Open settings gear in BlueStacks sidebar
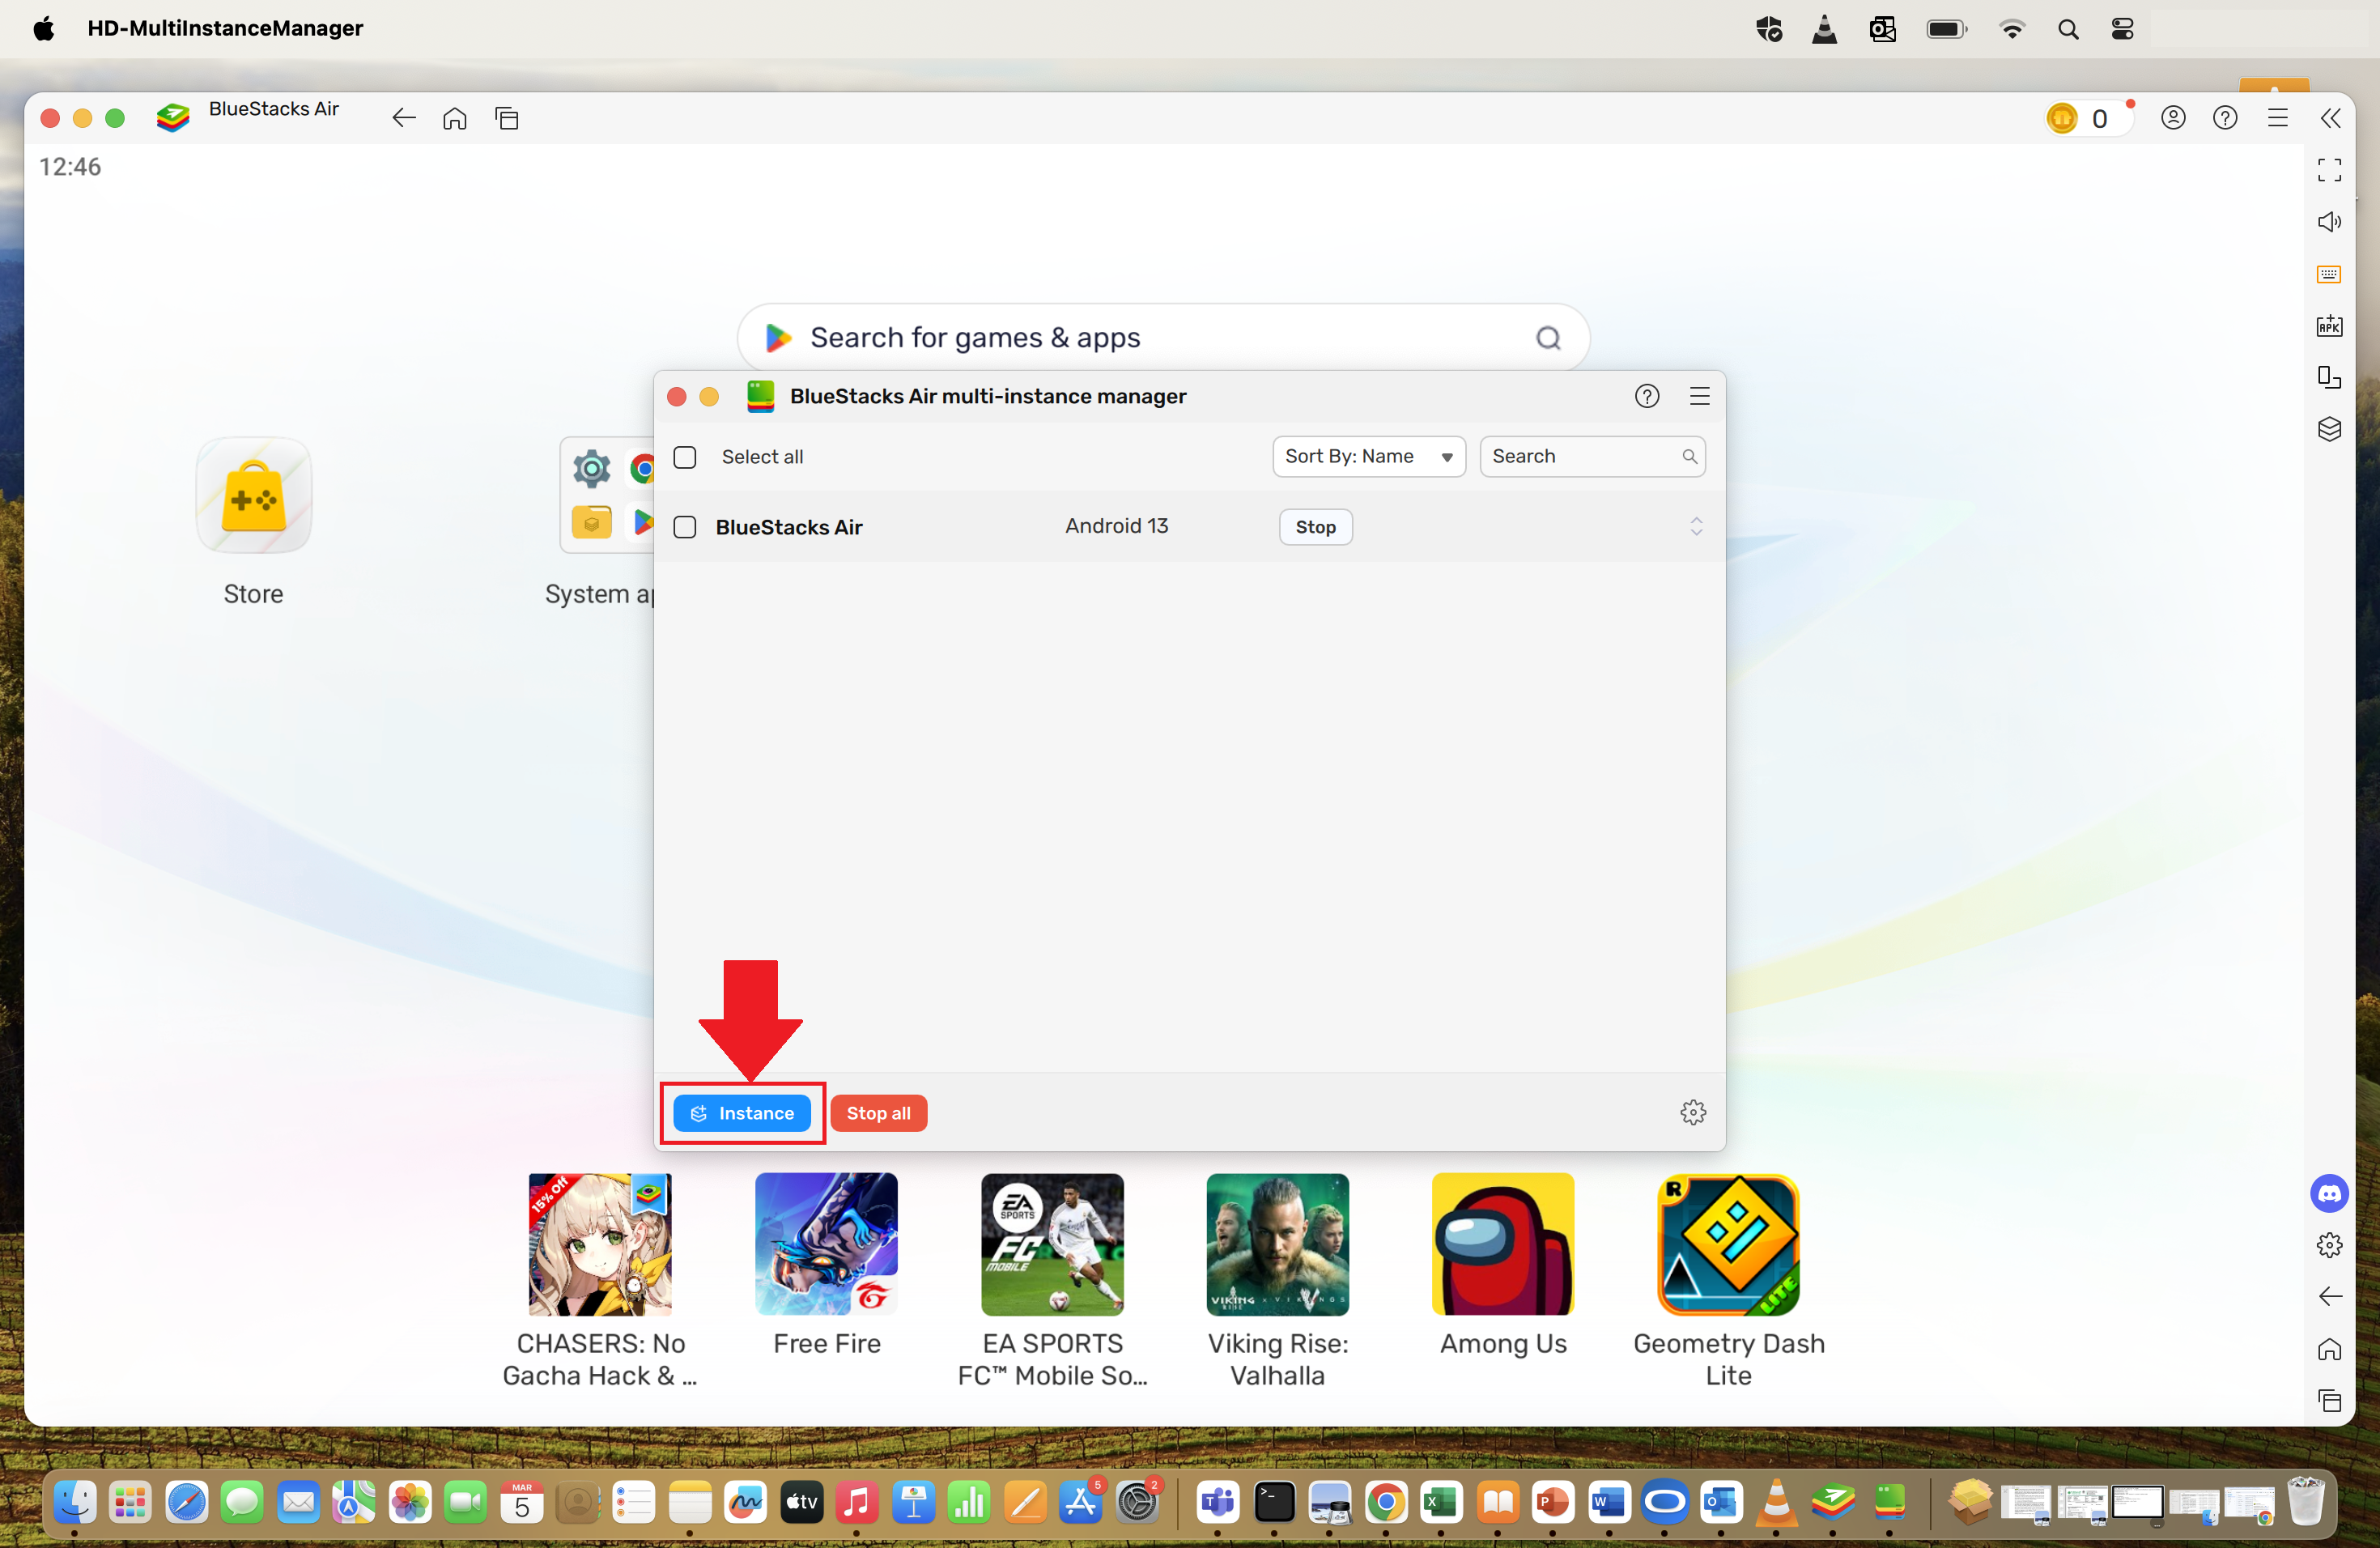This screenshot has height=1548, width=2380. tap(2330, 1245)
